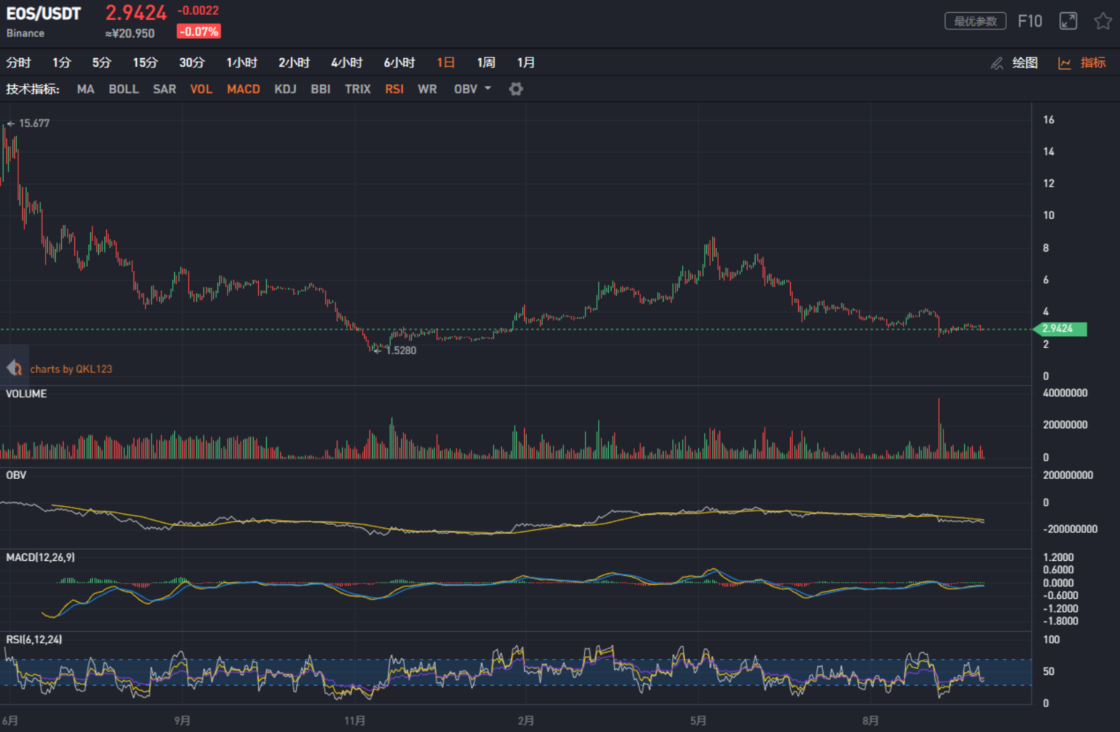Screen dimensions: 1120x732
Task: Switch to the 4小时 timeframe tab
Action: [x=346, y=63]
